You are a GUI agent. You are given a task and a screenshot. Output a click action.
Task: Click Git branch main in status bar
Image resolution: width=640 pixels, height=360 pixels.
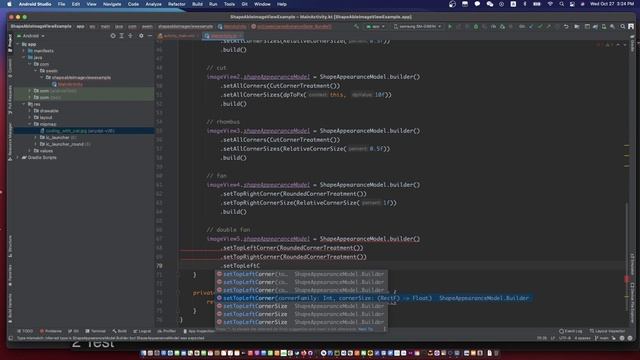(602, 338)
